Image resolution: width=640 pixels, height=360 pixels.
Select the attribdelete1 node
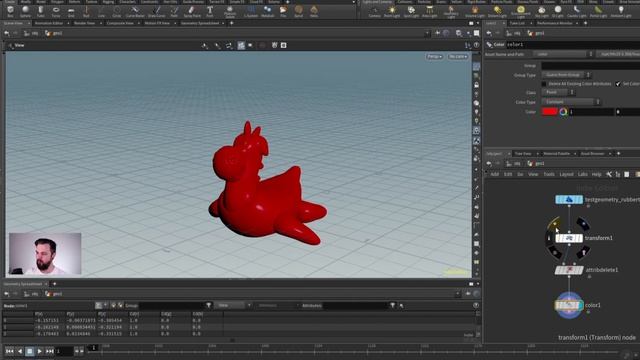pyautogui.click(x=569, y=270)
